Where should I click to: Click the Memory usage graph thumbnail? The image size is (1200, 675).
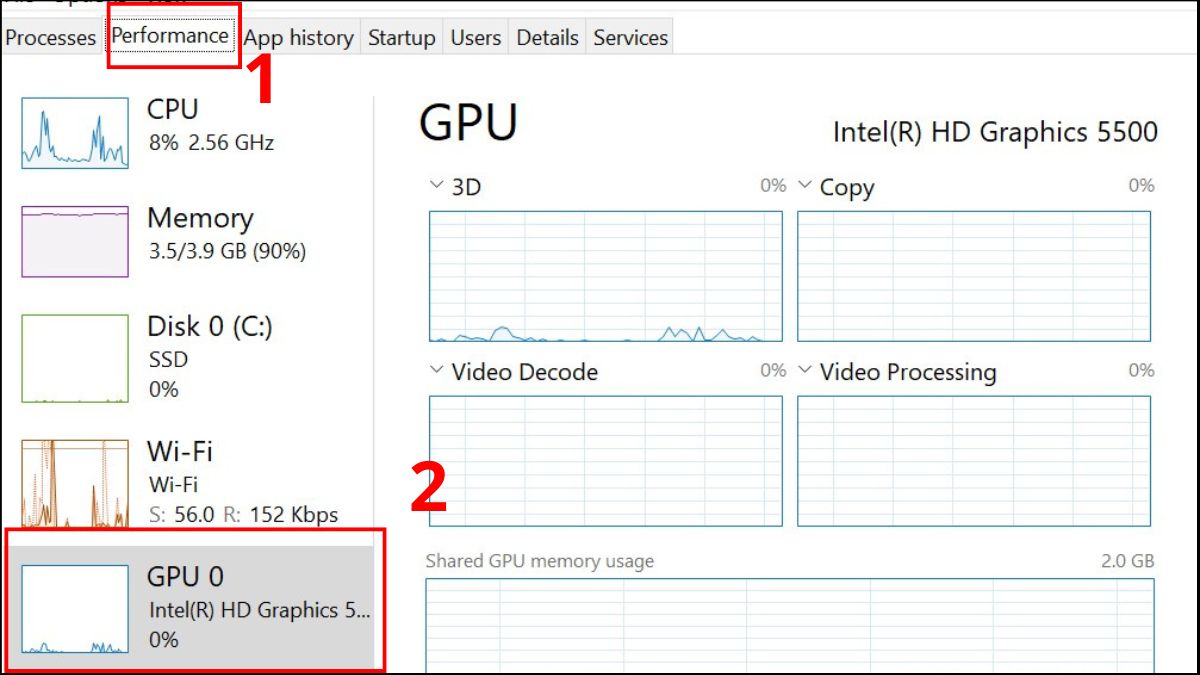pos(75,241)
